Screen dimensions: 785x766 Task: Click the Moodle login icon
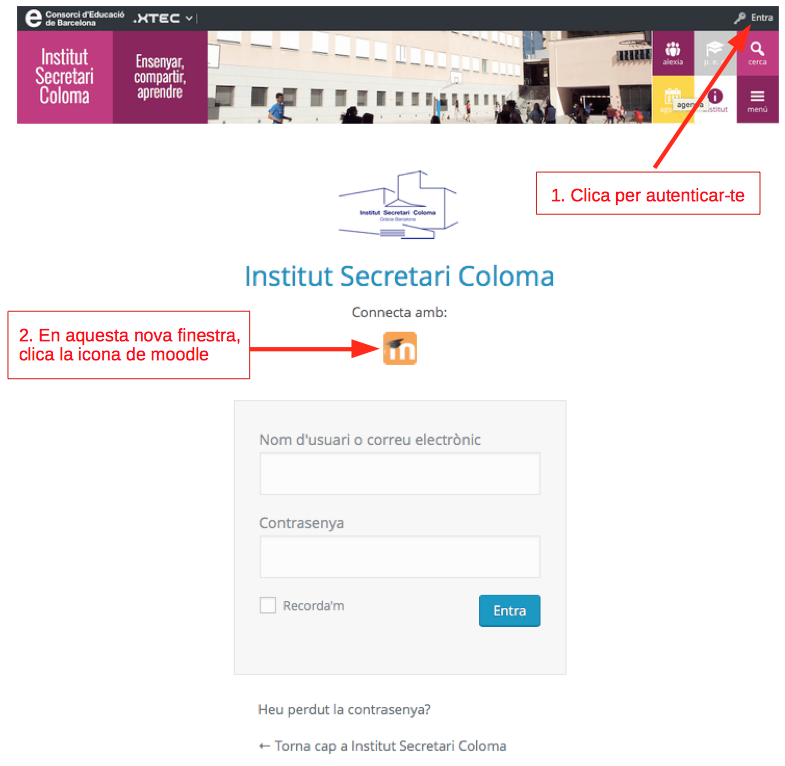[399, 348]
